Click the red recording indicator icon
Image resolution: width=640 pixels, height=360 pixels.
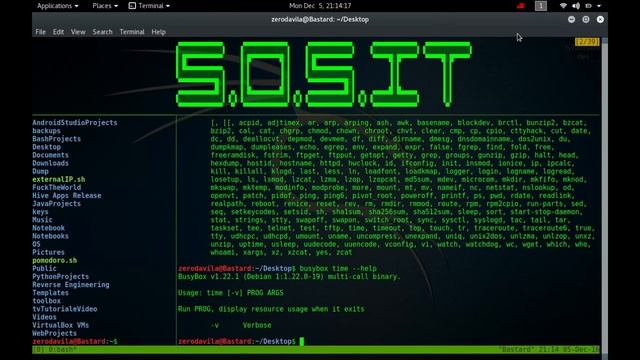520,6
